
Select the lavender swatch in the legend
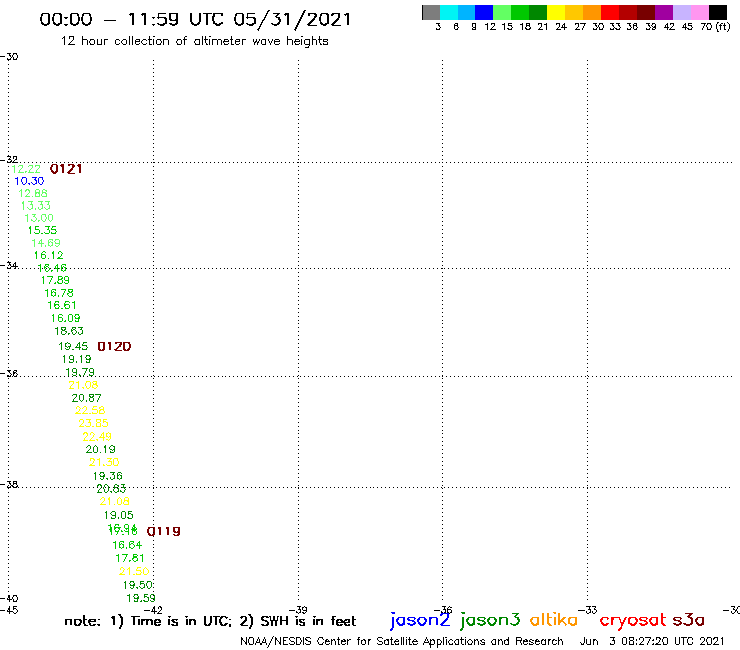682,12
